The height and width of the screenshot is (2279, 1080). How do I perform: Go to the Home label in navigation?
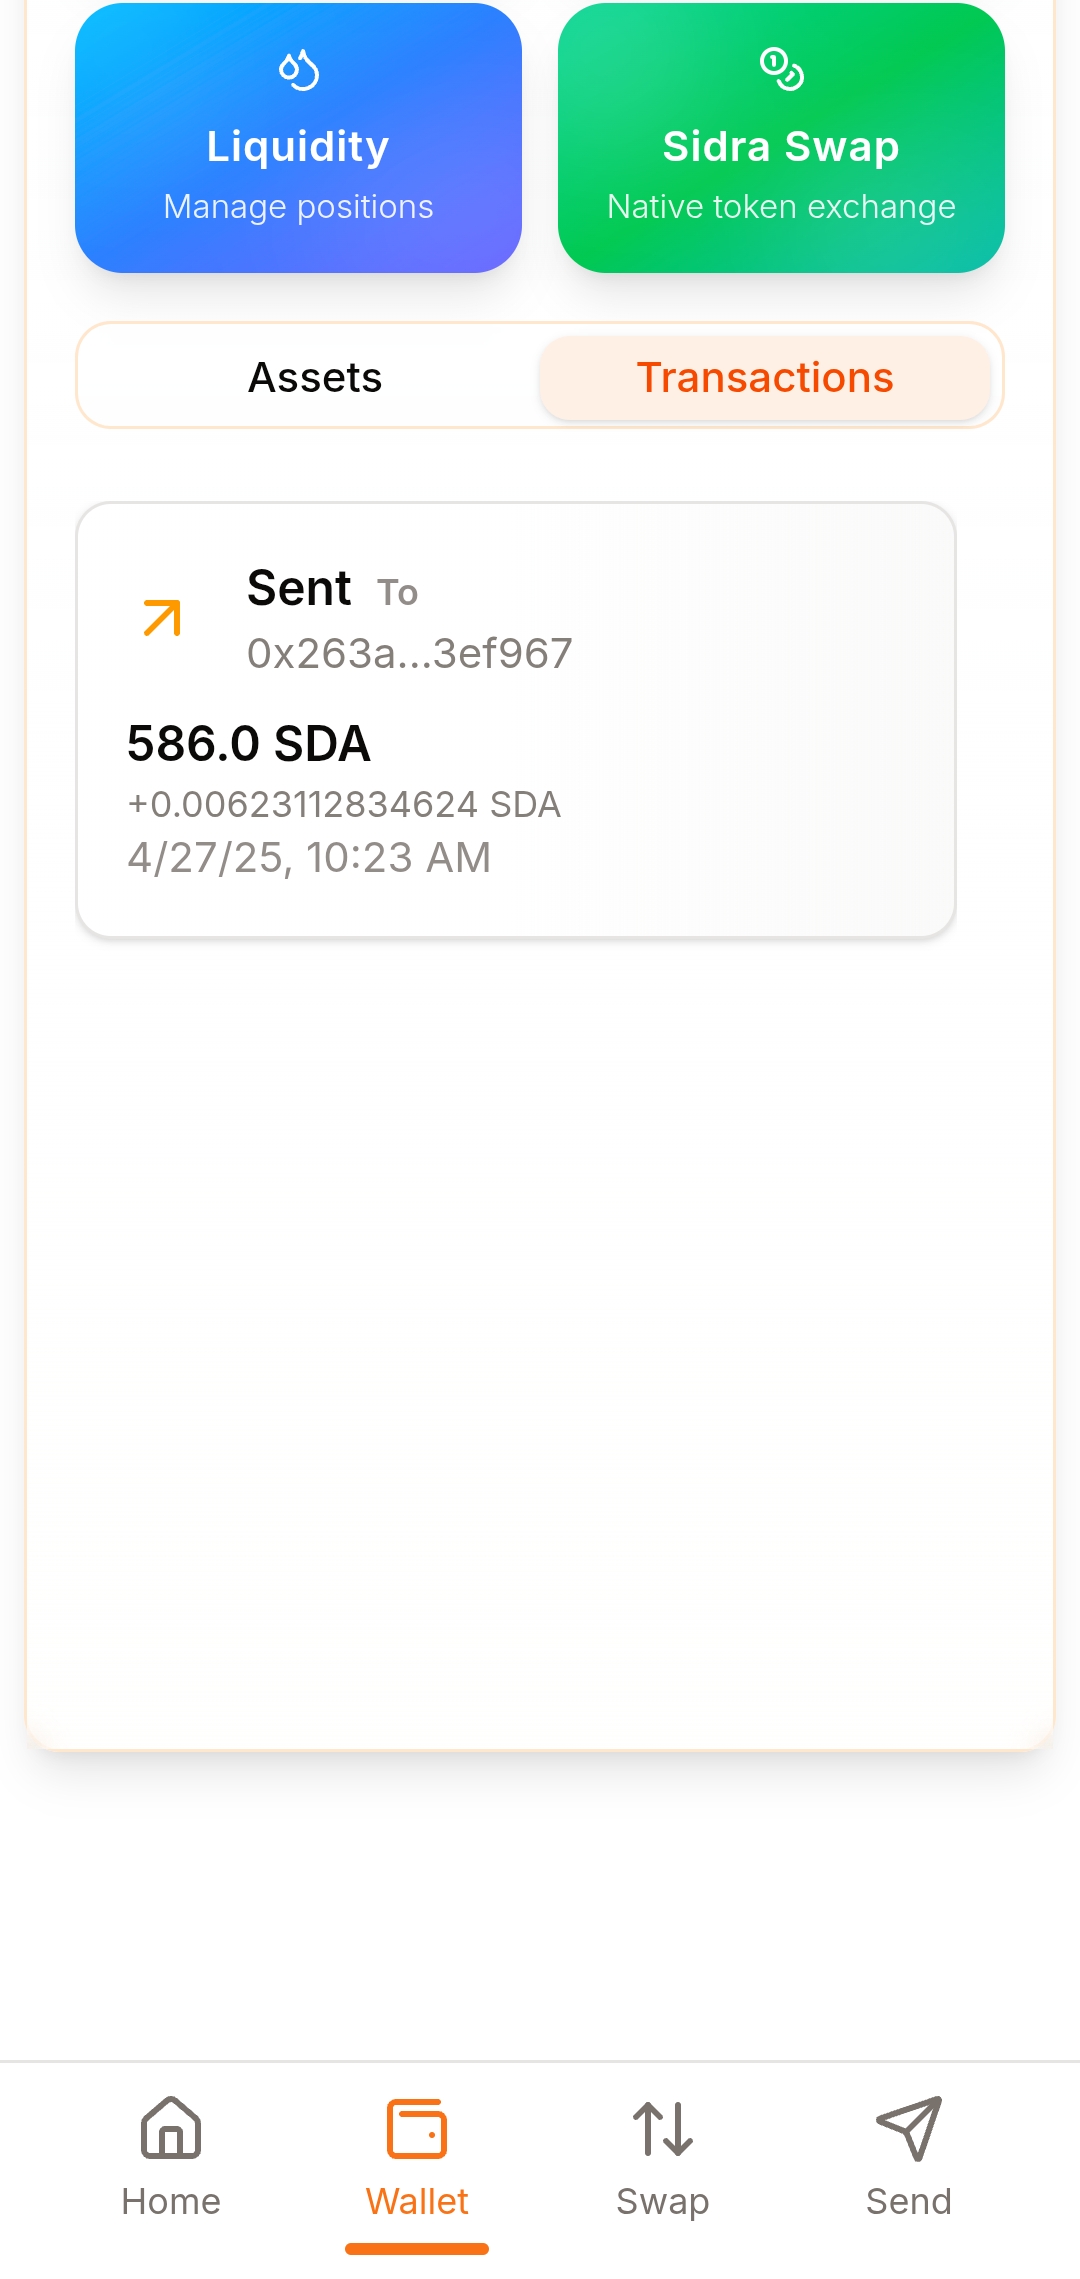171,2201
